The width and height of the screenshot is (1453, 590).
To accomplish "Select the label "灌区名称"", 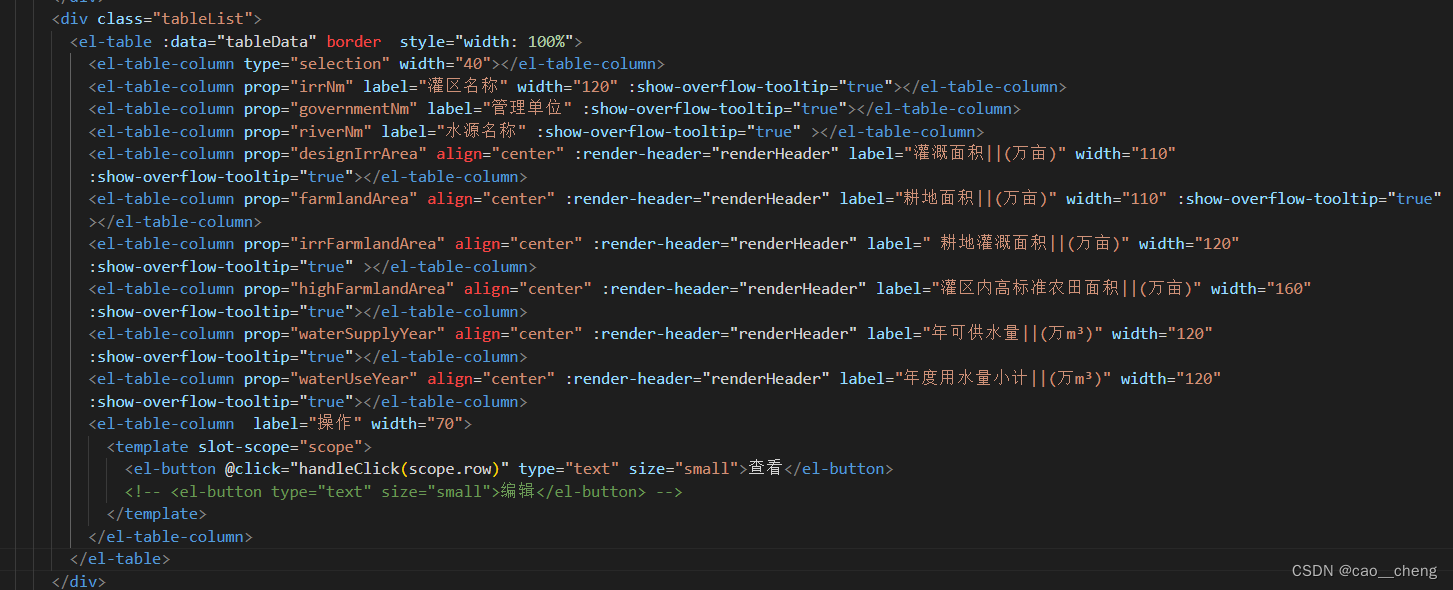I will (x=435, y=86).
